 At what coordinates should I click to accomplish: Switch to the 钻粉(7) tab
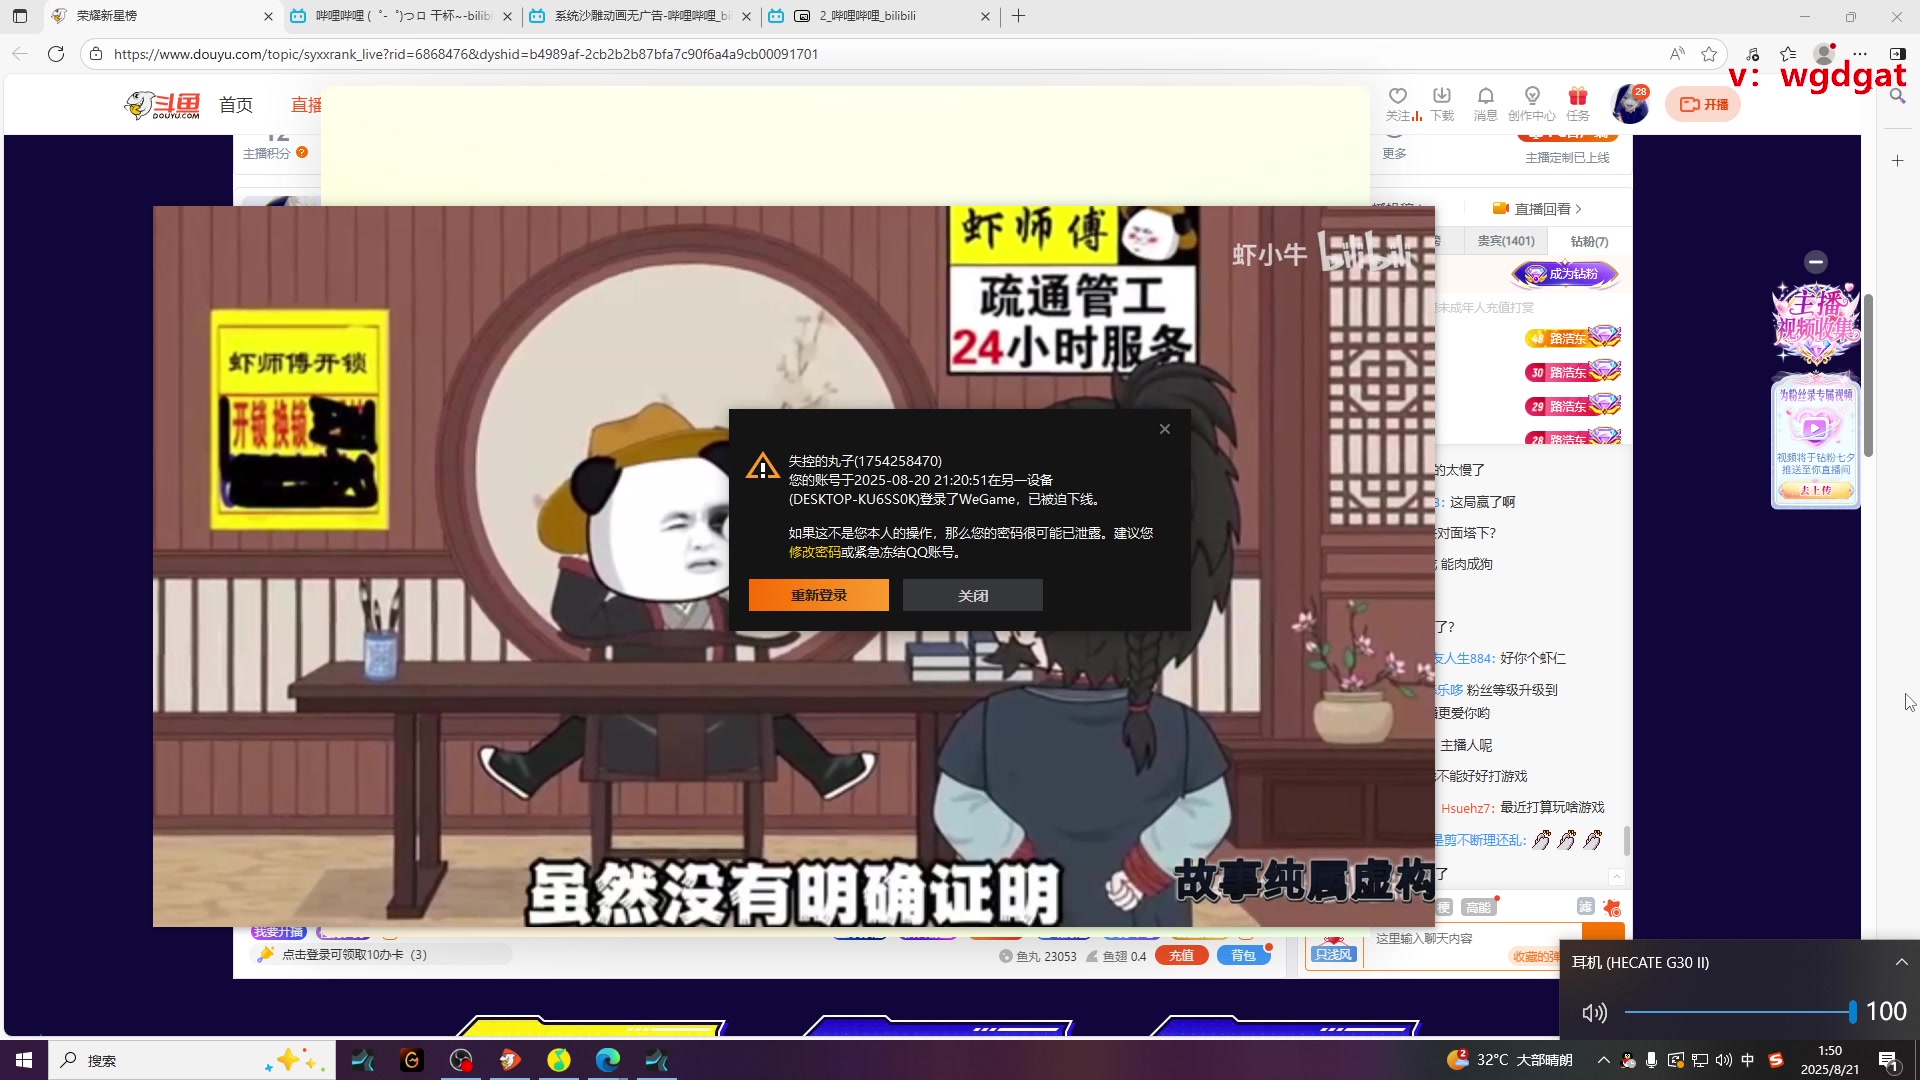(1589, 241)
